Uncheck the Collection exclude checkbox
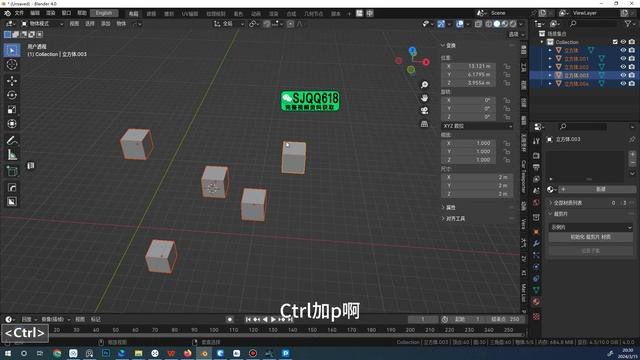Image resolution: width=640 pixels, height=360 pixels. pos(615,42)
